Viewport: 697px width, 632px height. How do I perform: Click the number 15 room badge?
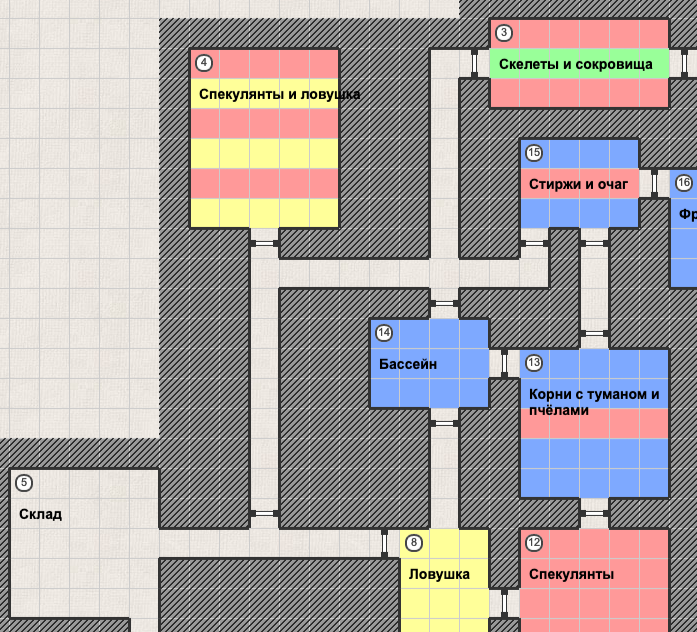534,153
